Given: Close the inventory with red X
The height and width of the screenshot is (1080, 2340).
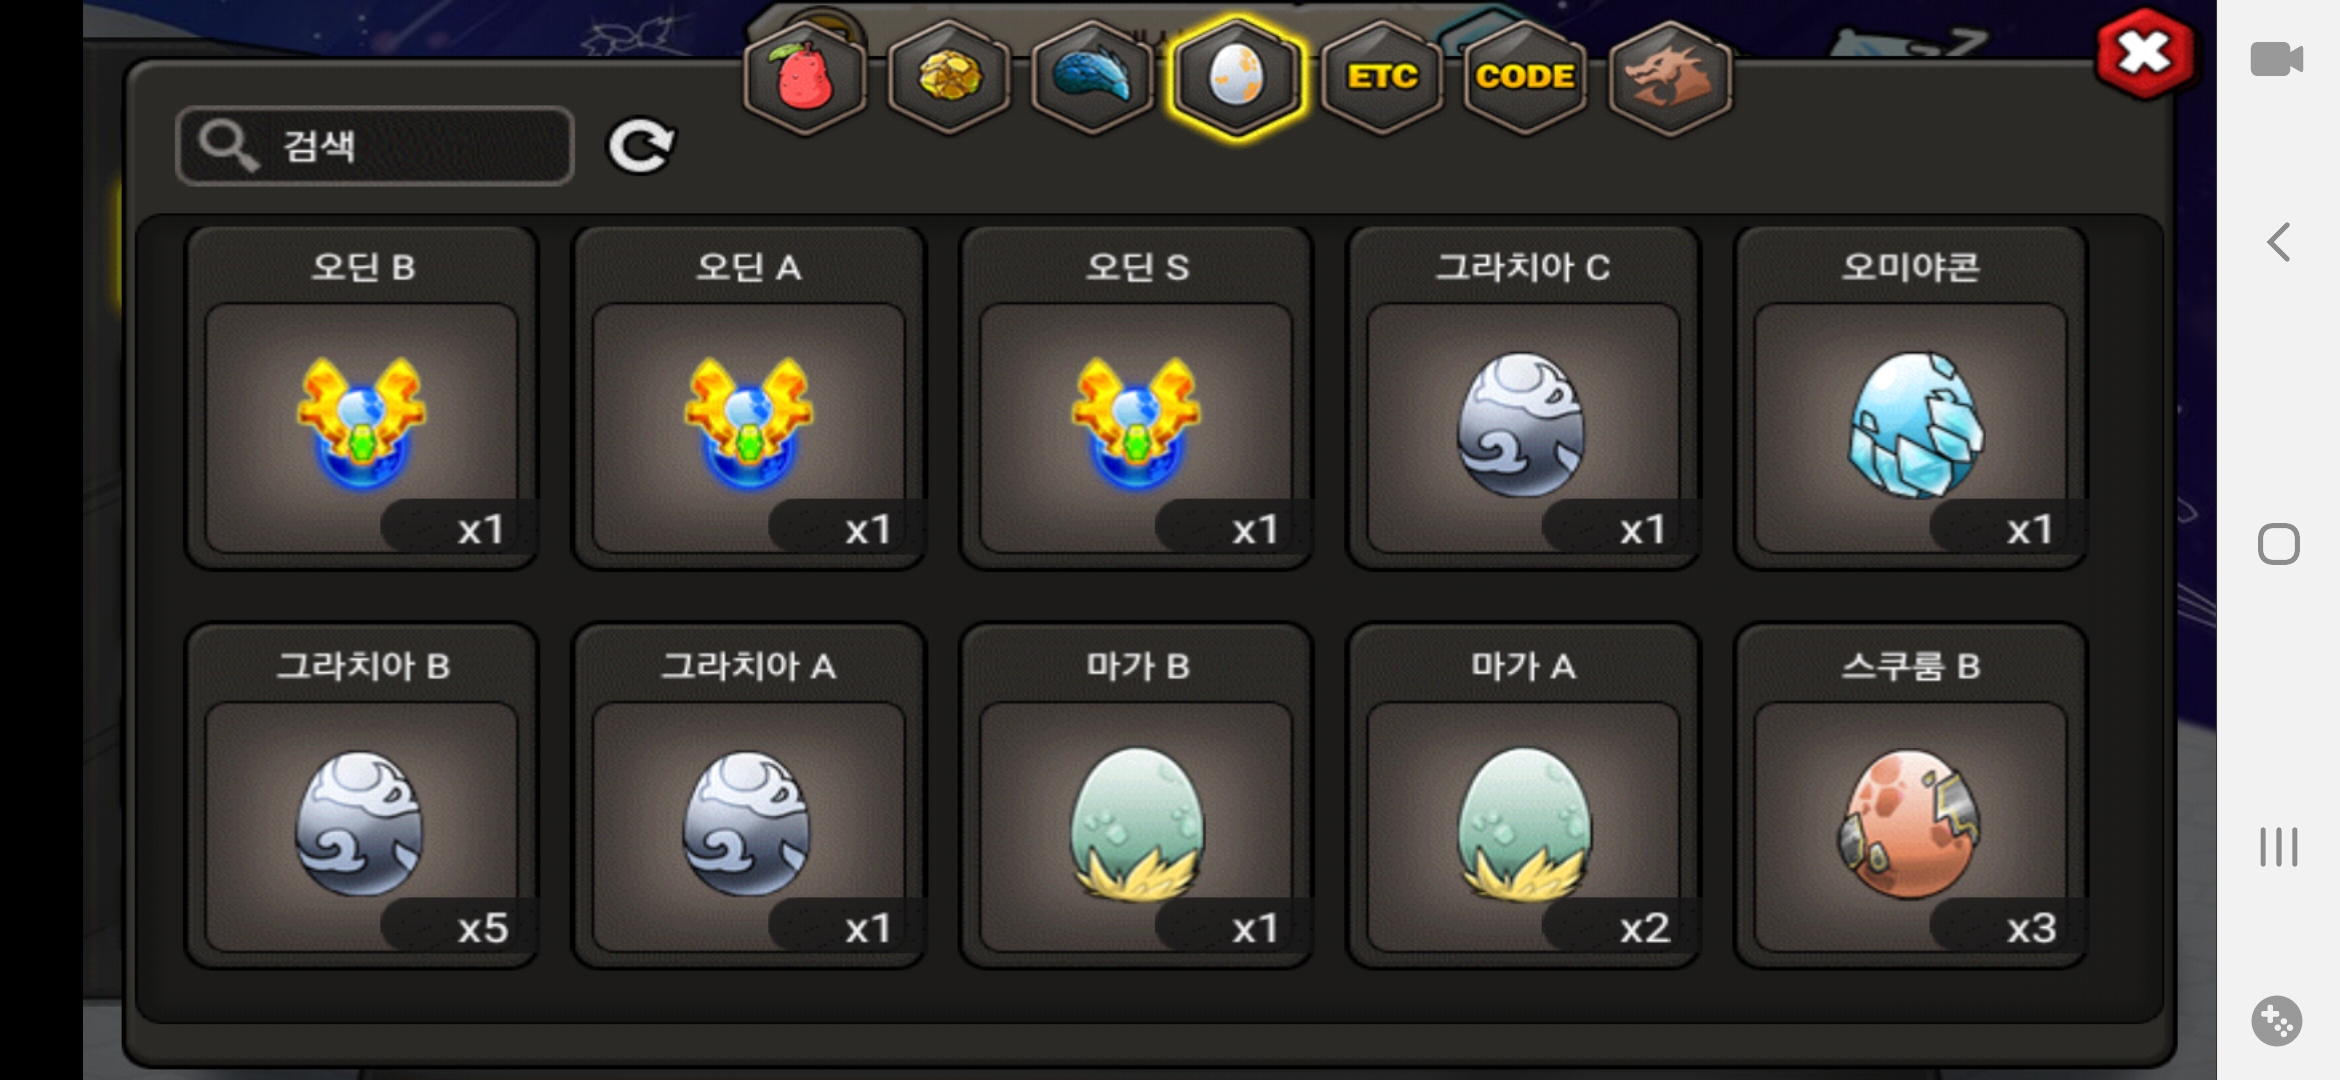Looking at the screenshot, I should coord(2145,54).
